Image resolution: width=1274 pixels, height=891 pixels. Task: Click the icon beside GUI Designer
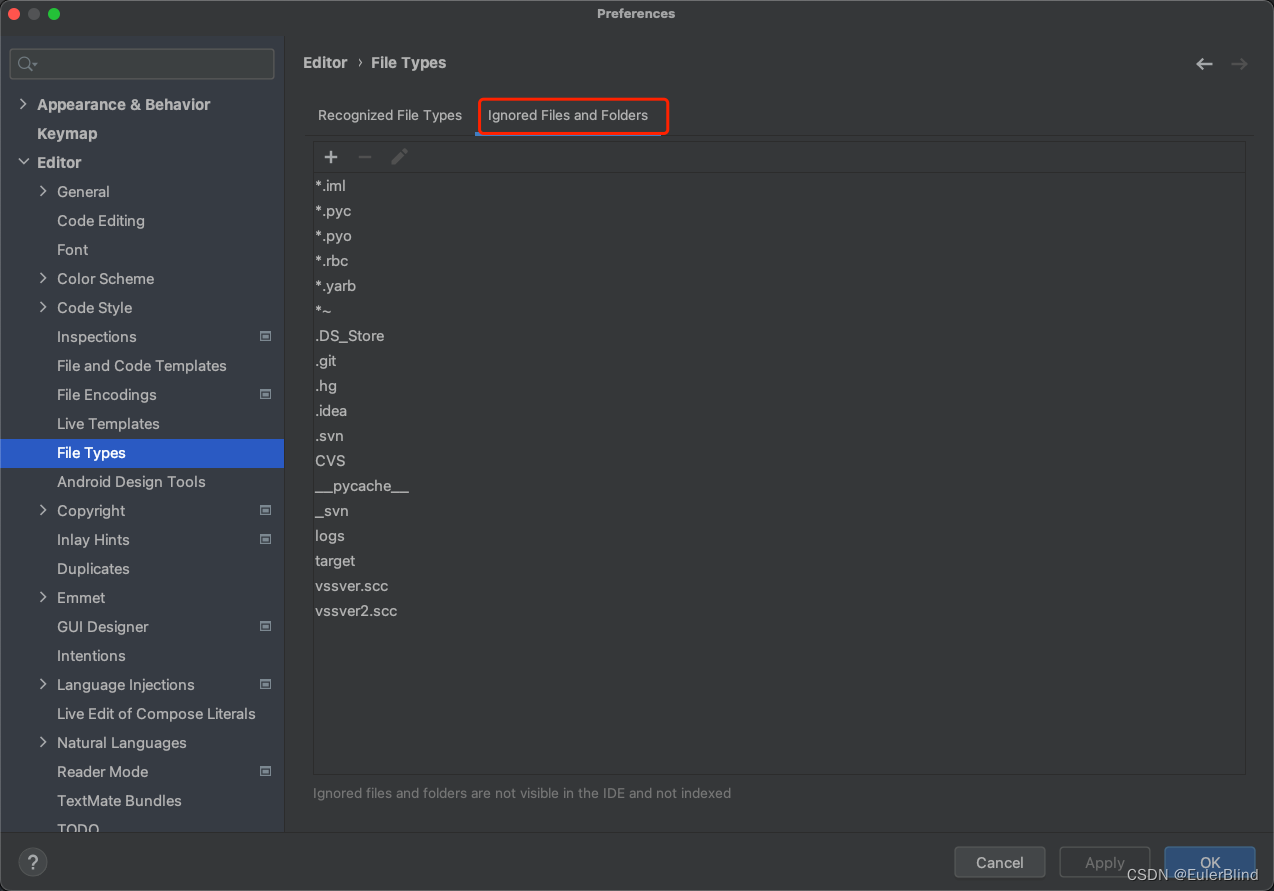[x=266, y=626]
